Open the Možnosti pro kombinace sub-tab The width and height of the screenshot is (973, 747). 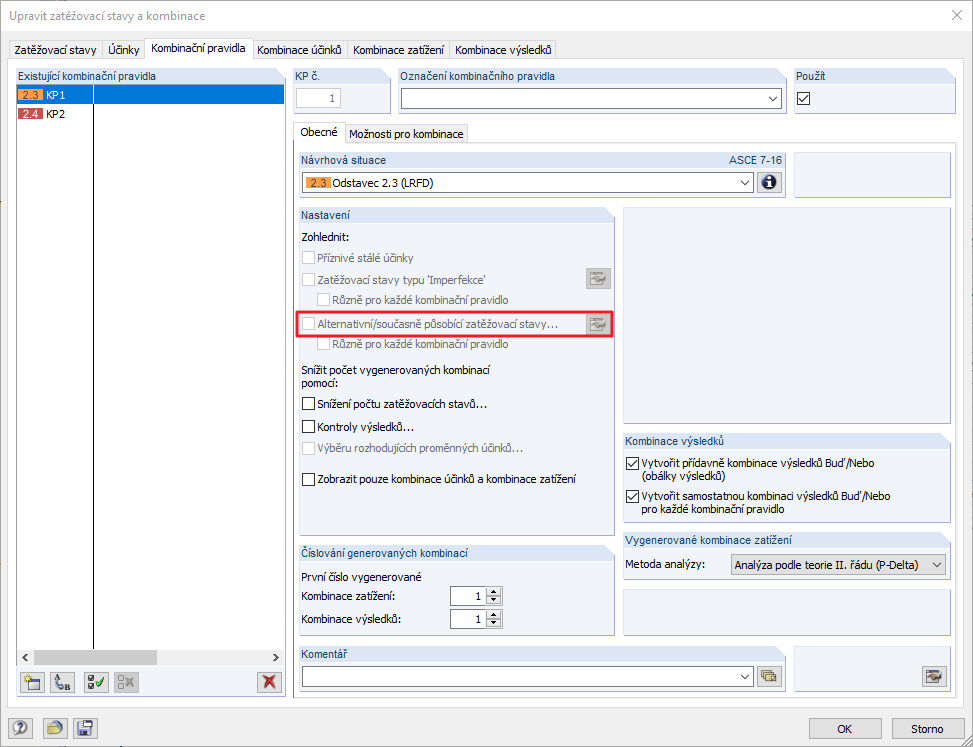(406, 134)
